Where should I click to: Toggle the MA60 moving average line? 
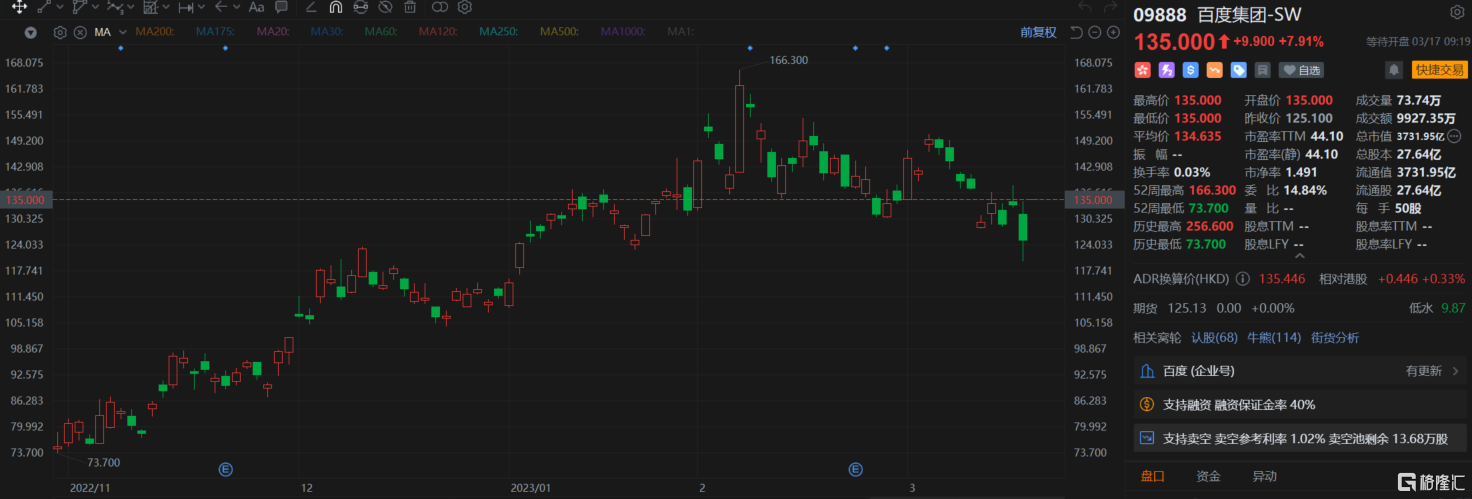point(381,32)
